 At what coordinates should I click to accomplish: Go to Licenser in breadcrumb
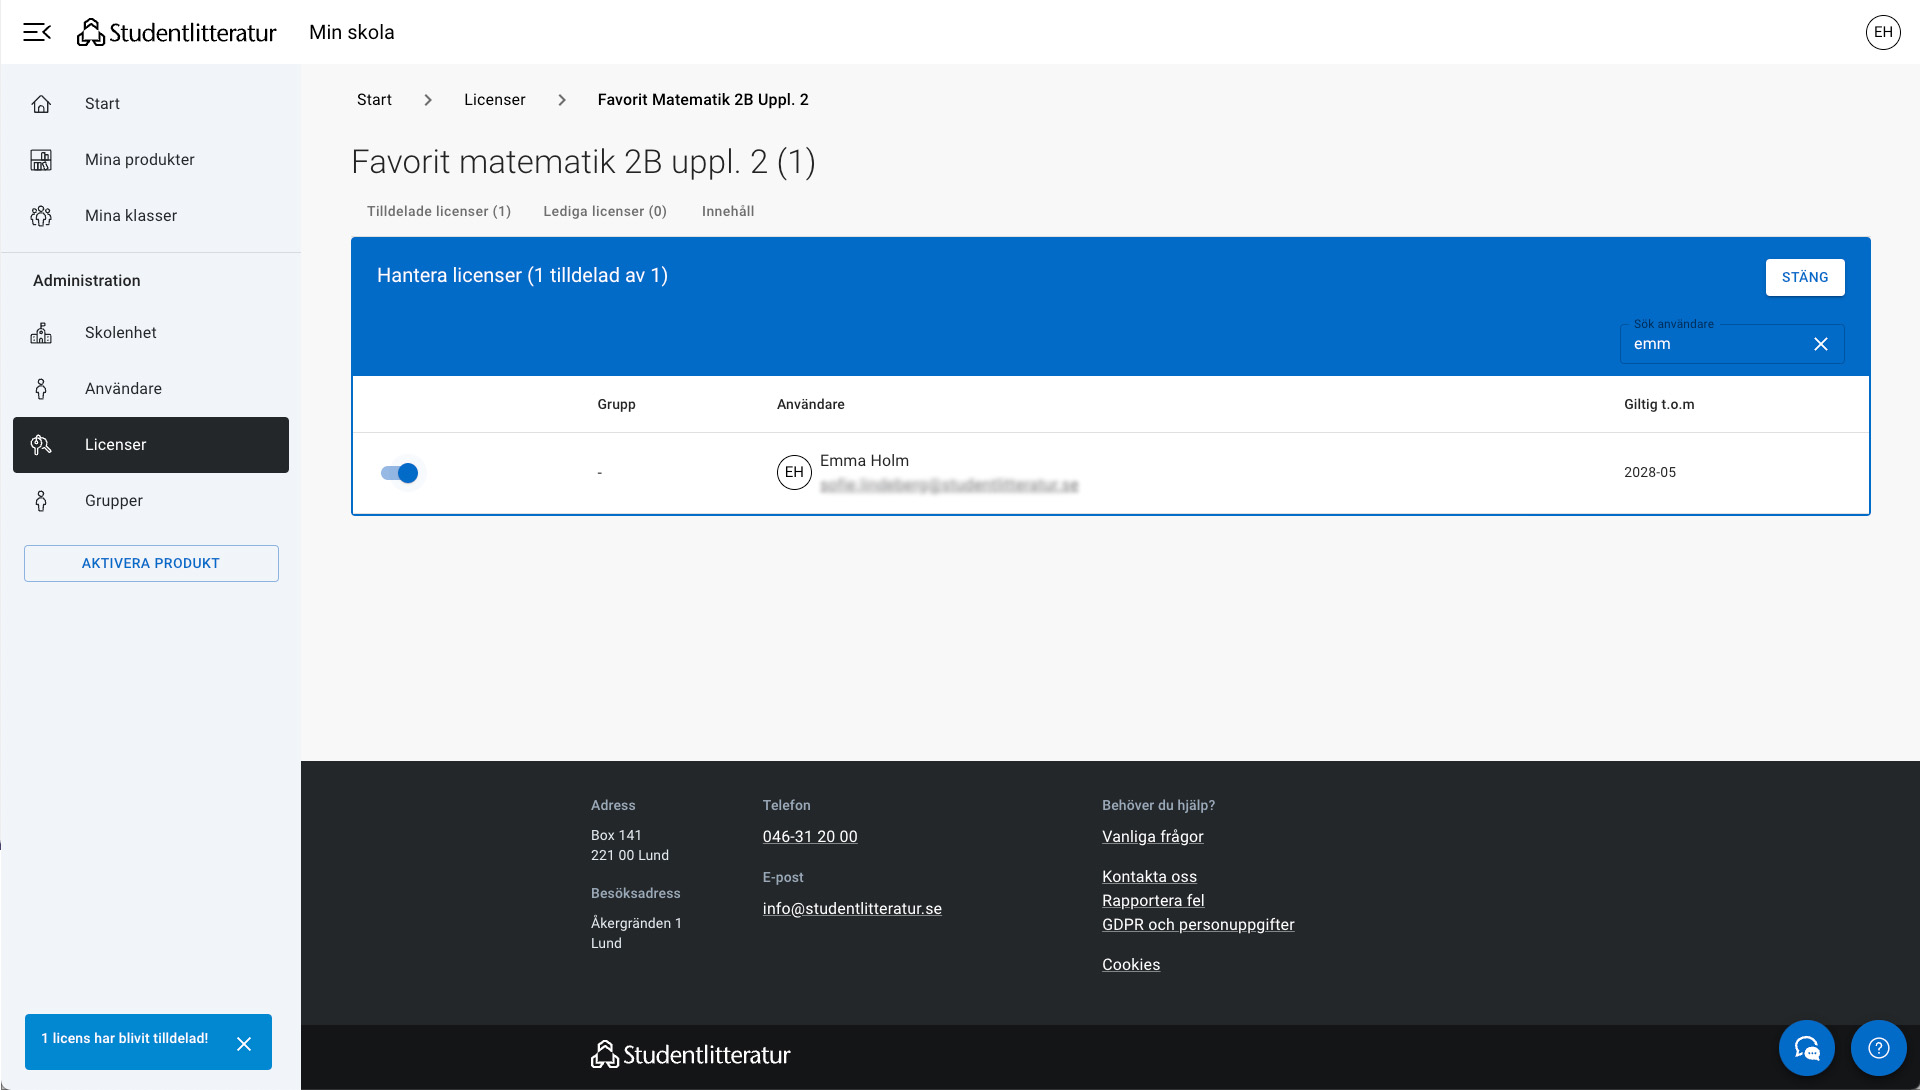pos(494,100)
